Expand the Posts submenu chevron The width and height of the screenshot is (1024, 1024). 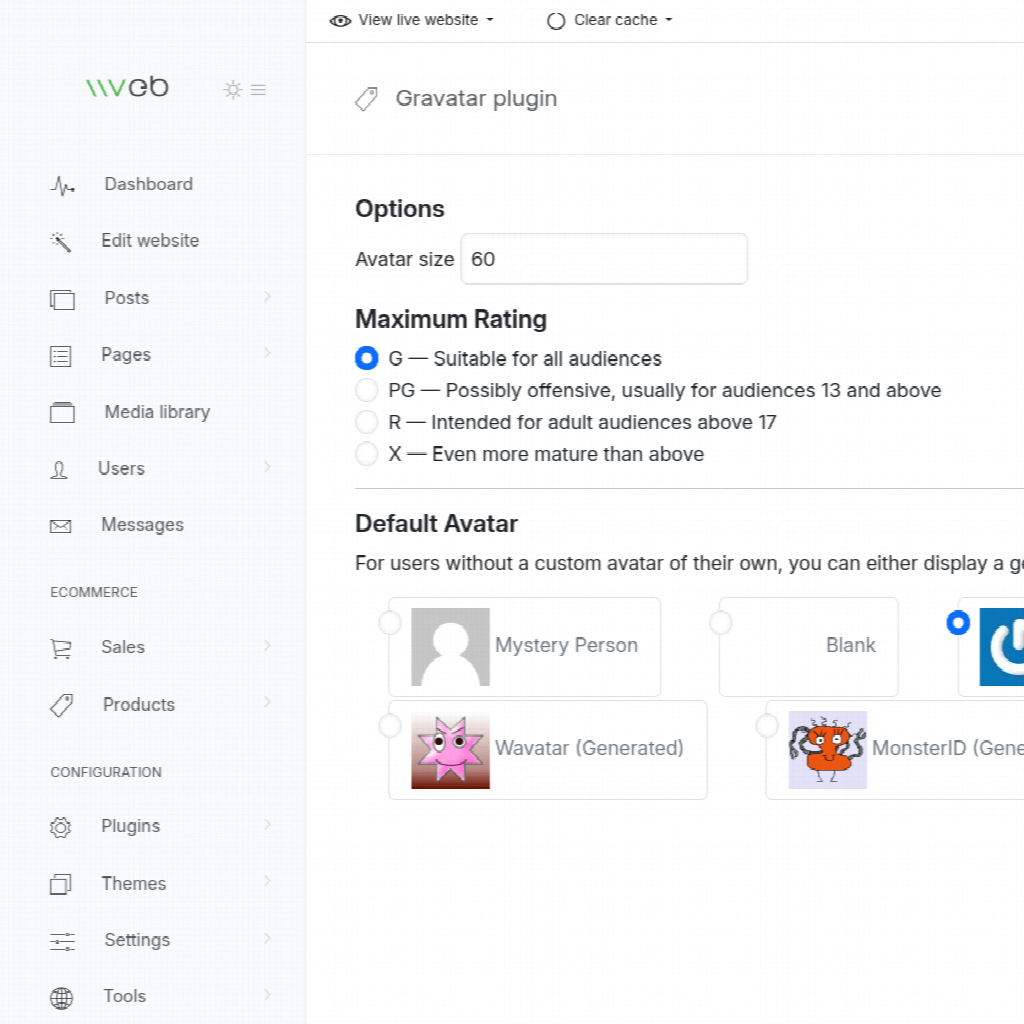click(267, 297)
